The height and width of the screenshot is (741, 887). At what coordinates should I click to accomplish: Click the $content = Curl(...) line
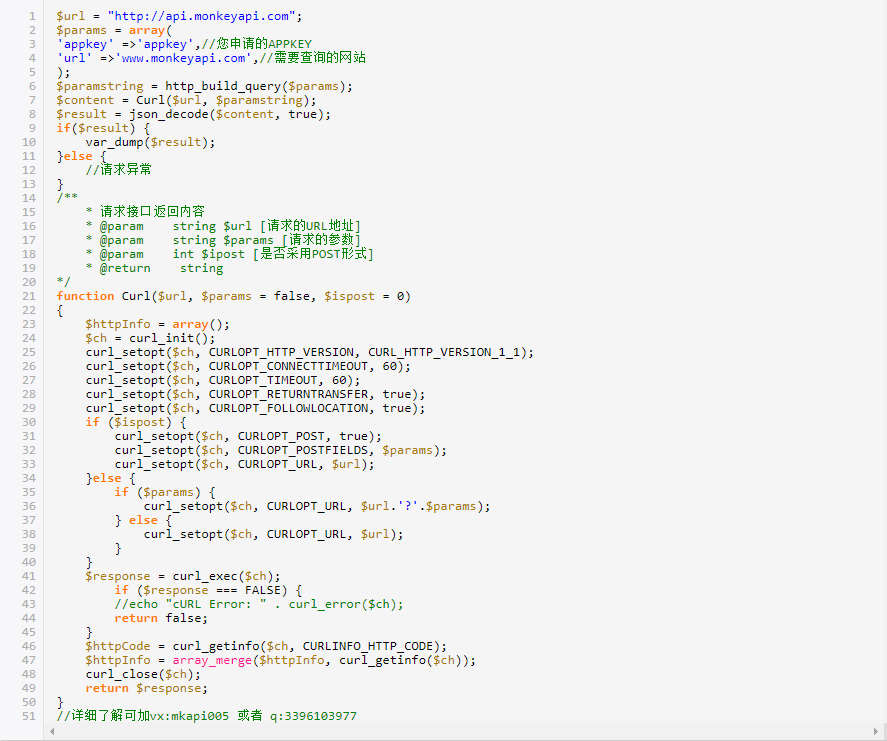[186, 101]
